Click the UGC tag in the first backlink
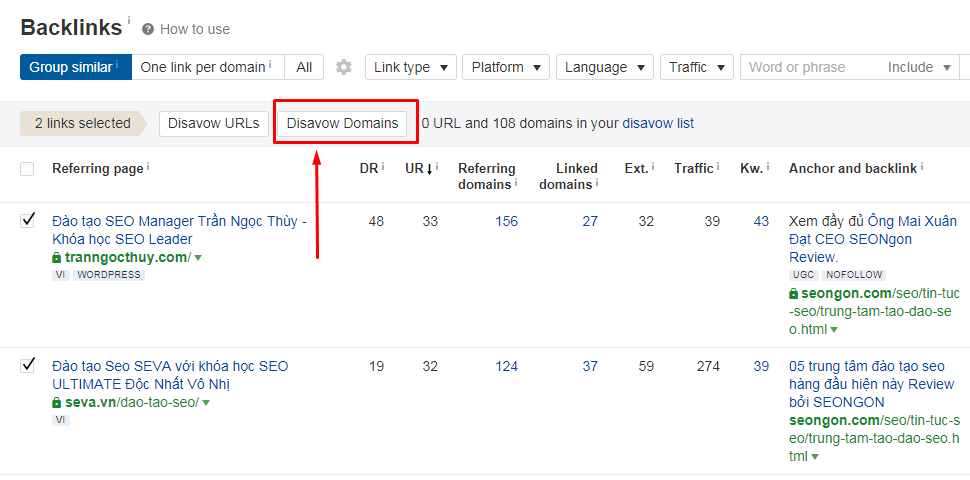The width and height of the screenshot is (970, 480). coord(804,275)
